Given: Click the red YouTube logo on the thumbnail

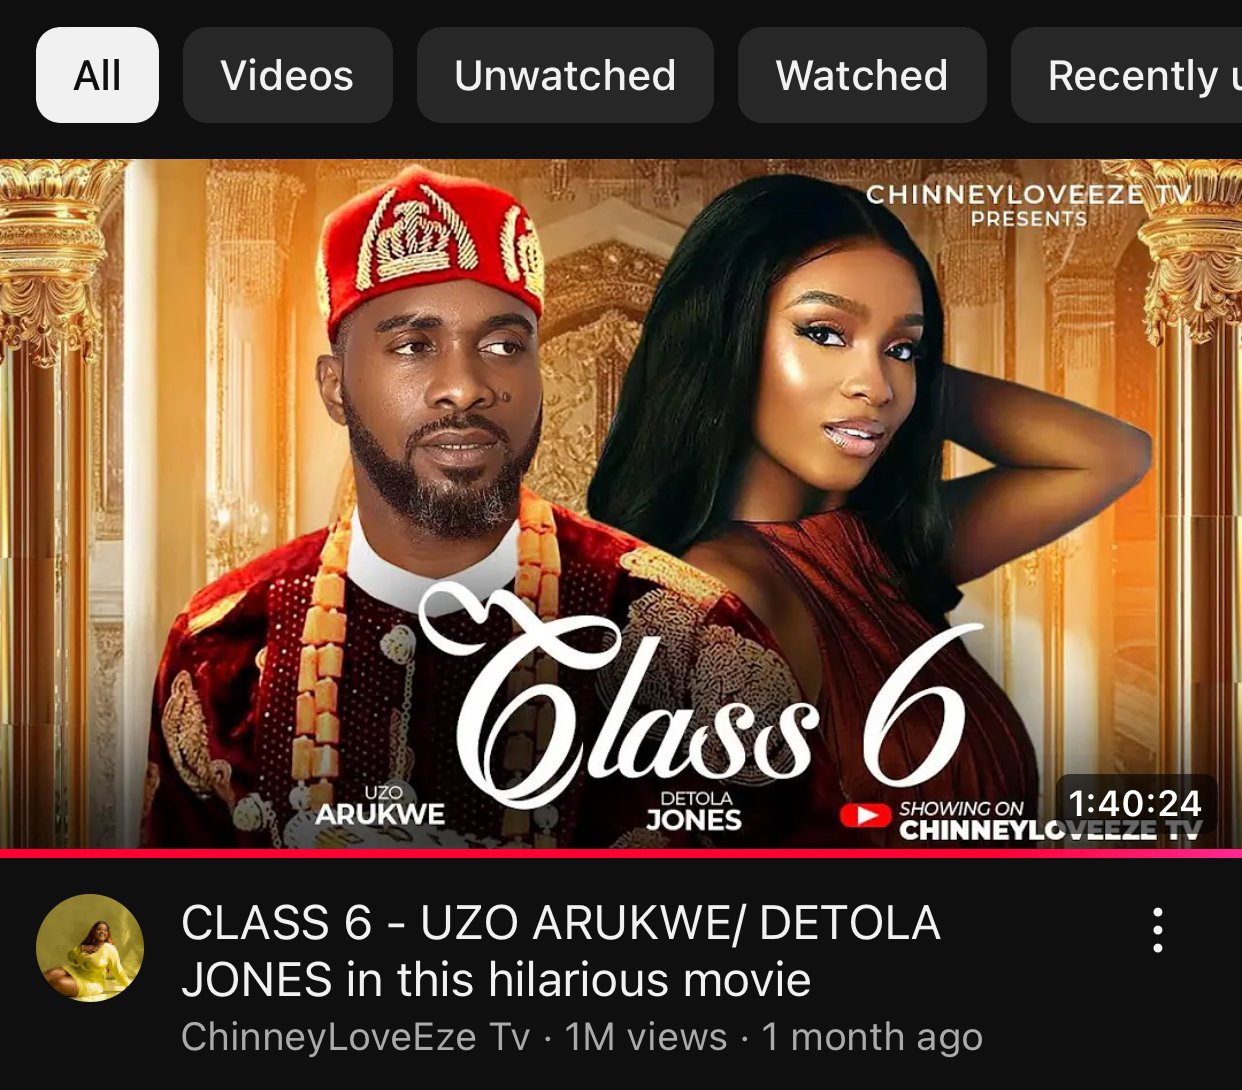Looking at the screenshot, I should (866, 816).
